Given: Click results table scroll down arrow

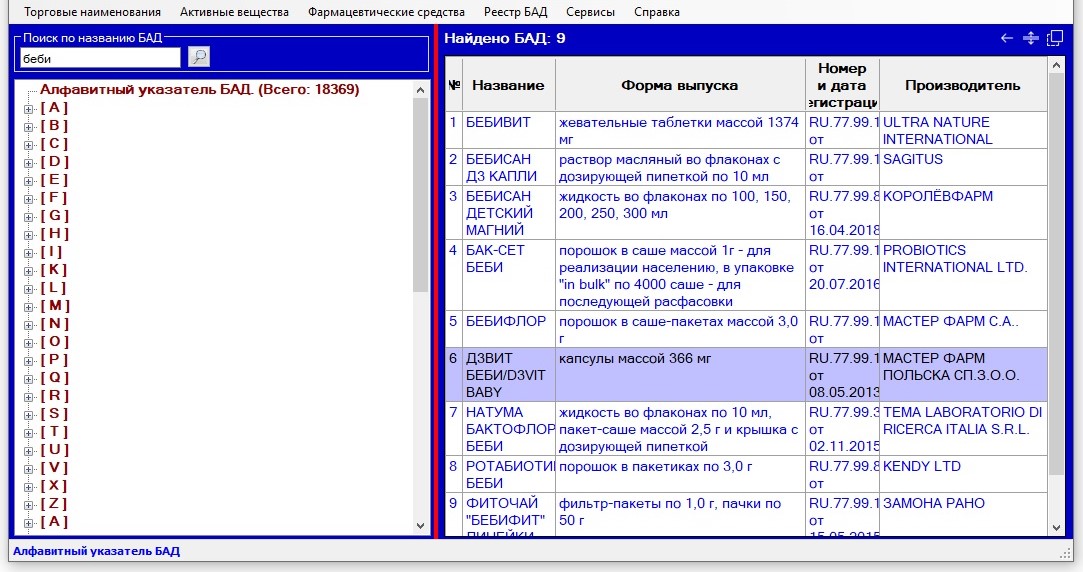Looking at the screenshot, I should click(x=1055, y=527).
